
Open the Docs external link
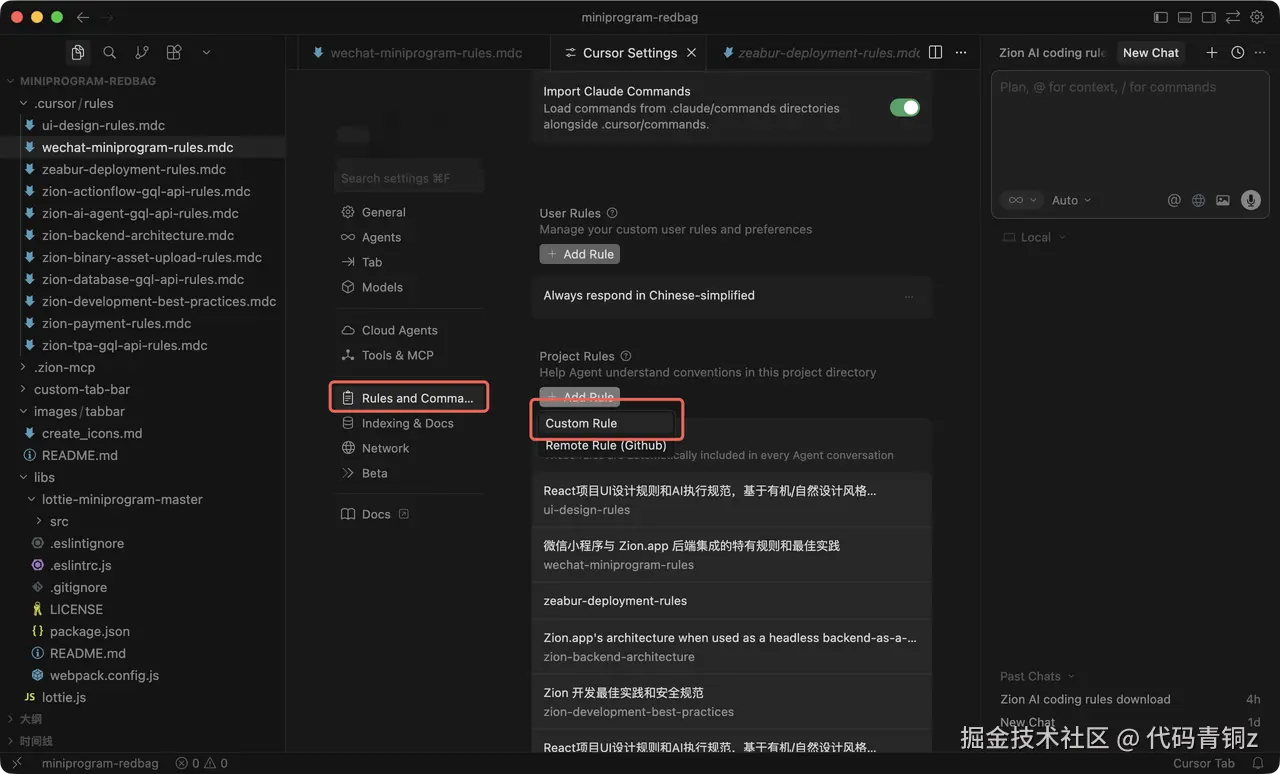[x=375, y=514]
